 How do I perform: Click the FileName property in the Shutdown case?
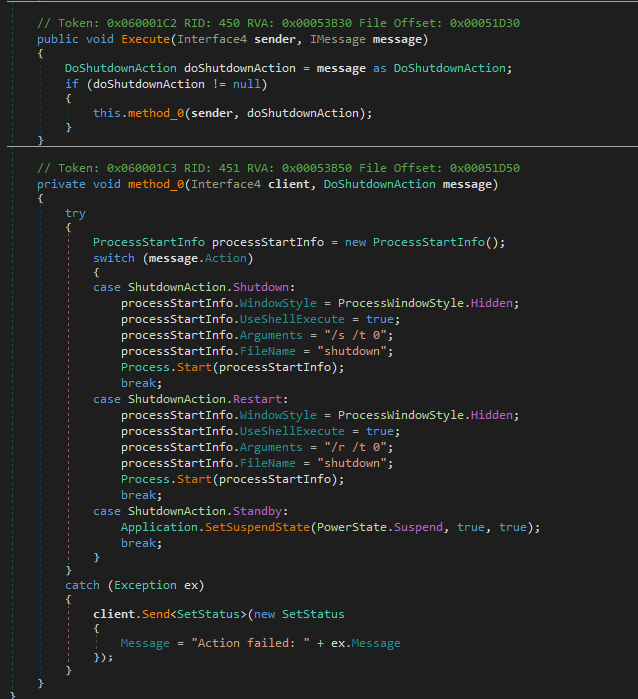[x=268, y=351]
